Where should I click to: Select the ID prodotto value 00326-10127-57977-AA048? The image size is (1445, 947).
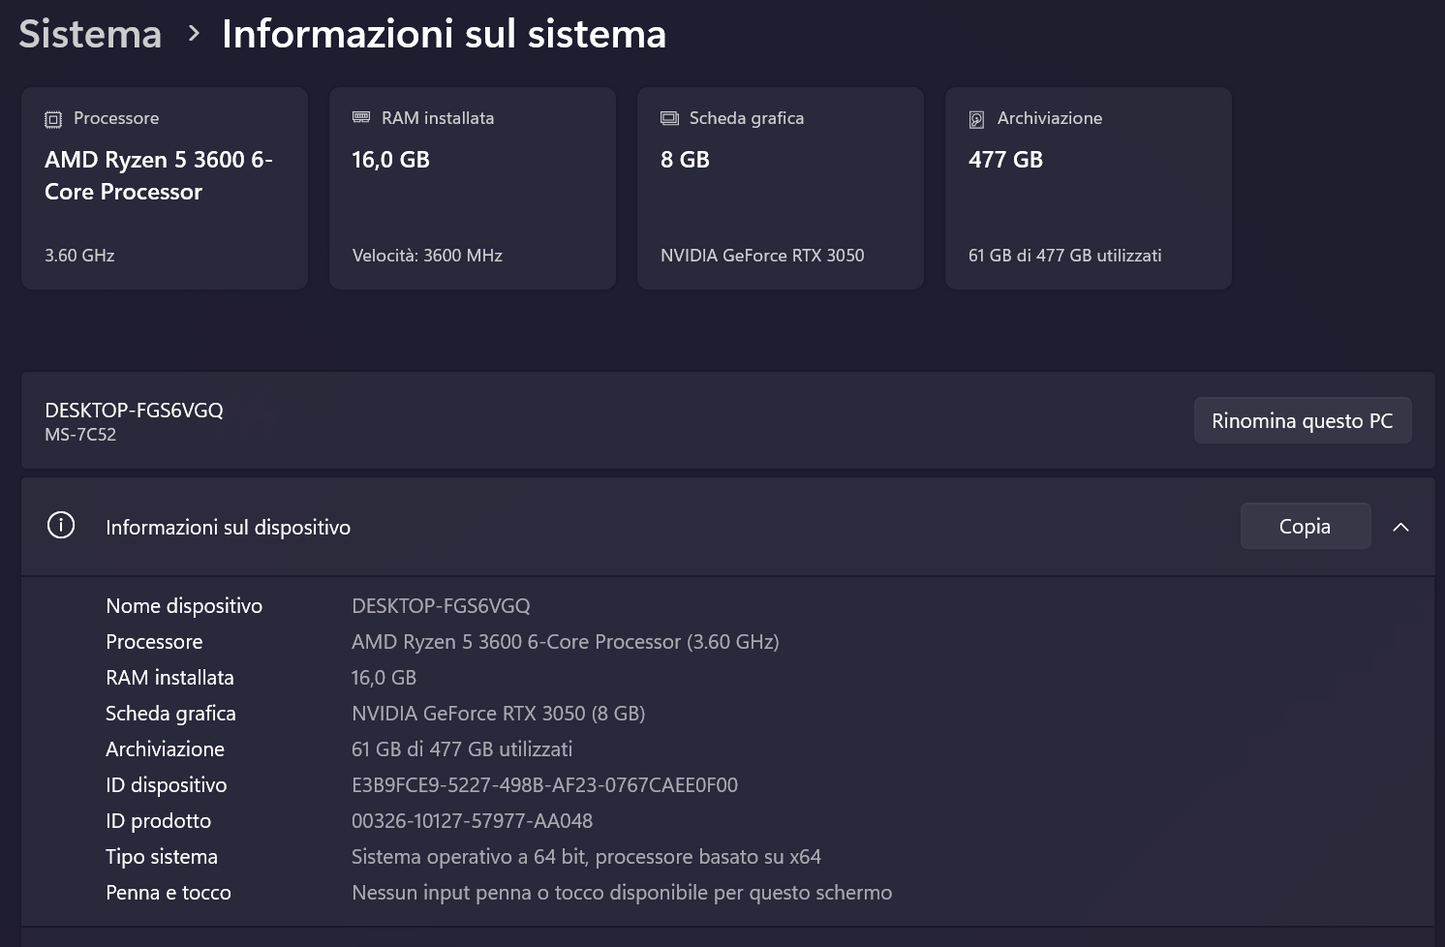[x=472, y=821]
